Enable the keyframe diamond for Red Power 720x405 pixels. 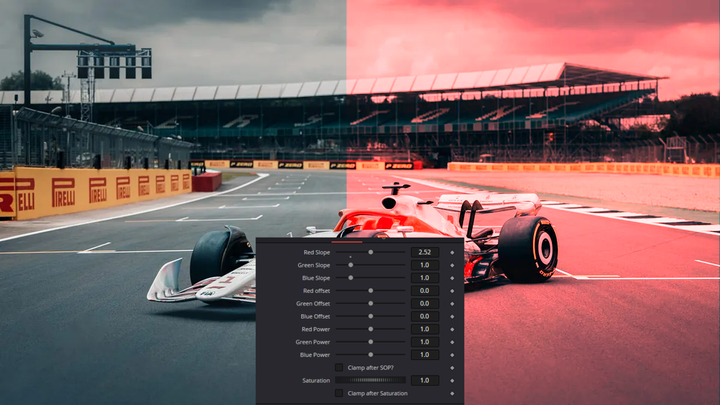point(452,329)
